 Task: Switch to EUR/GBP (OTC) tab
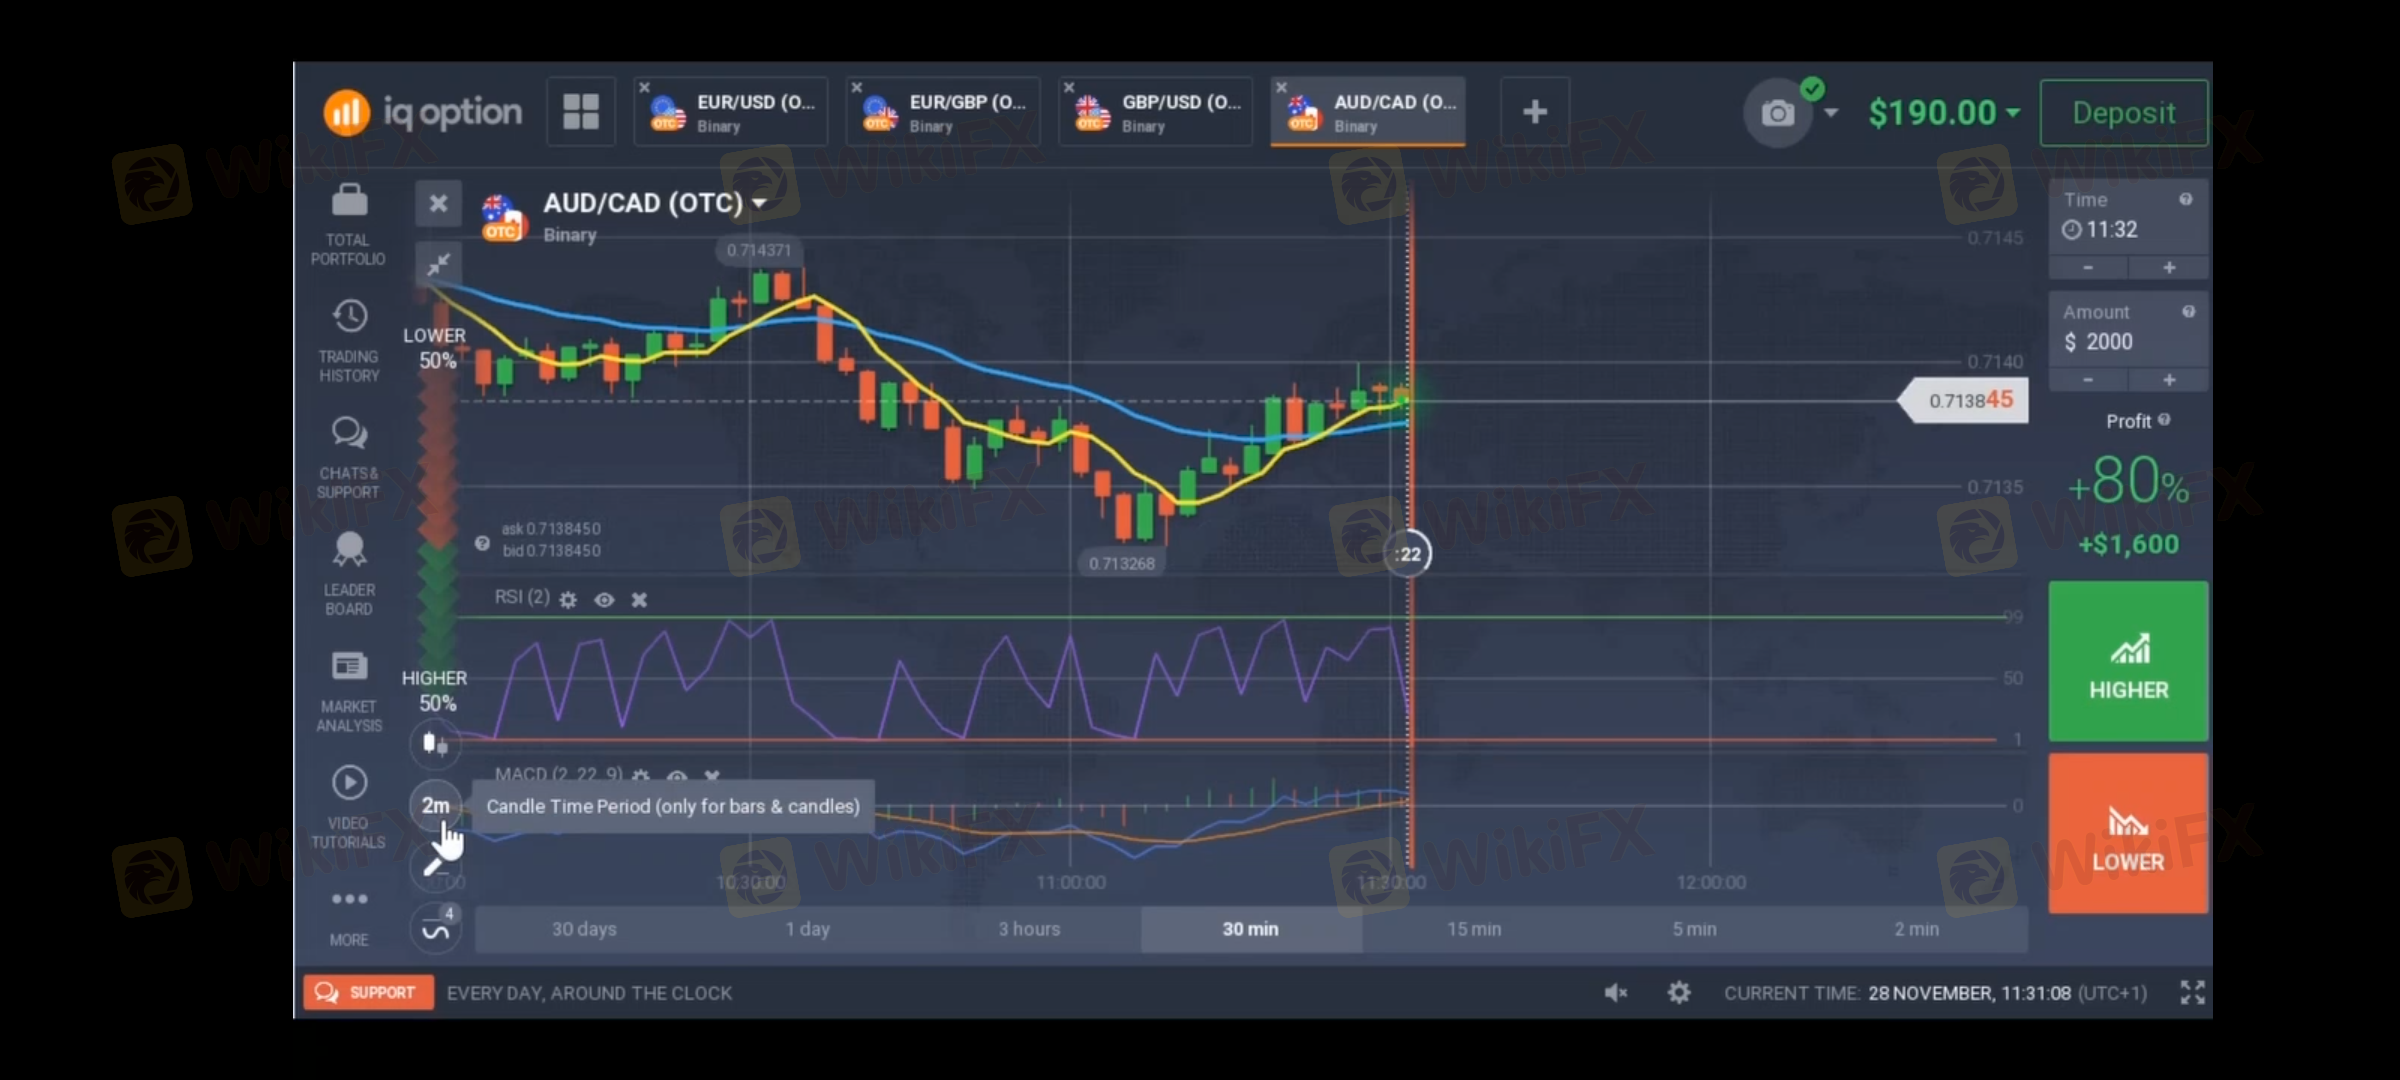(x=943, y=112)
